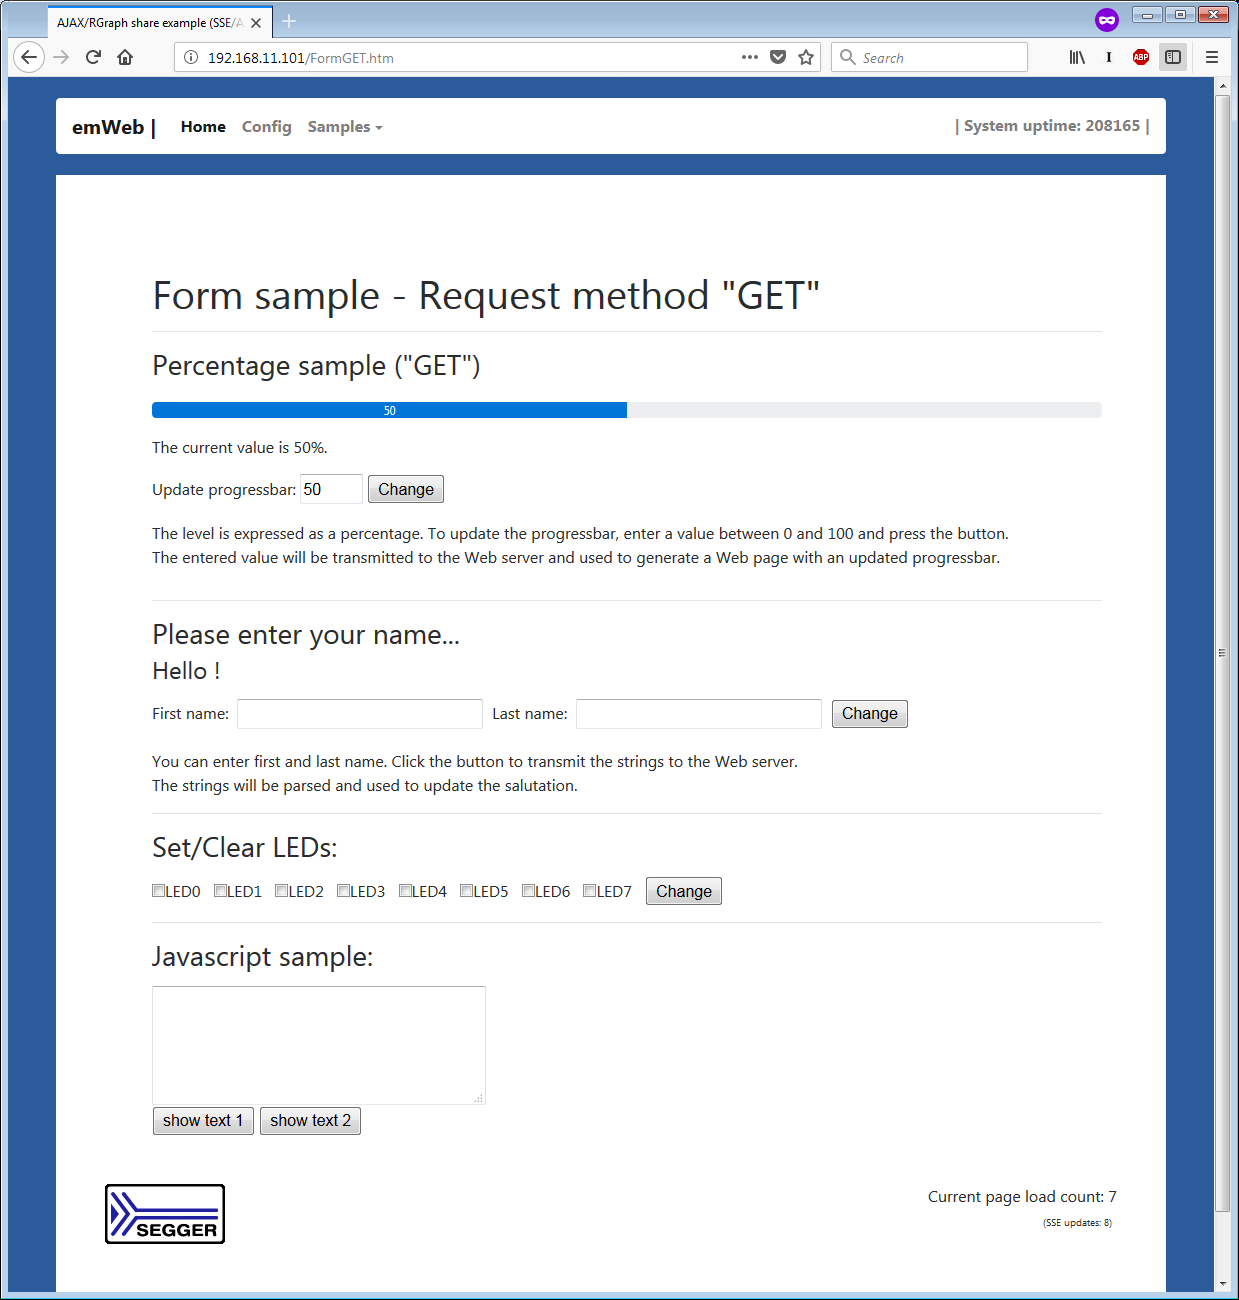Enable the LED1 checkbox
Viewport: 1239px width, 1300px height.
220,891
